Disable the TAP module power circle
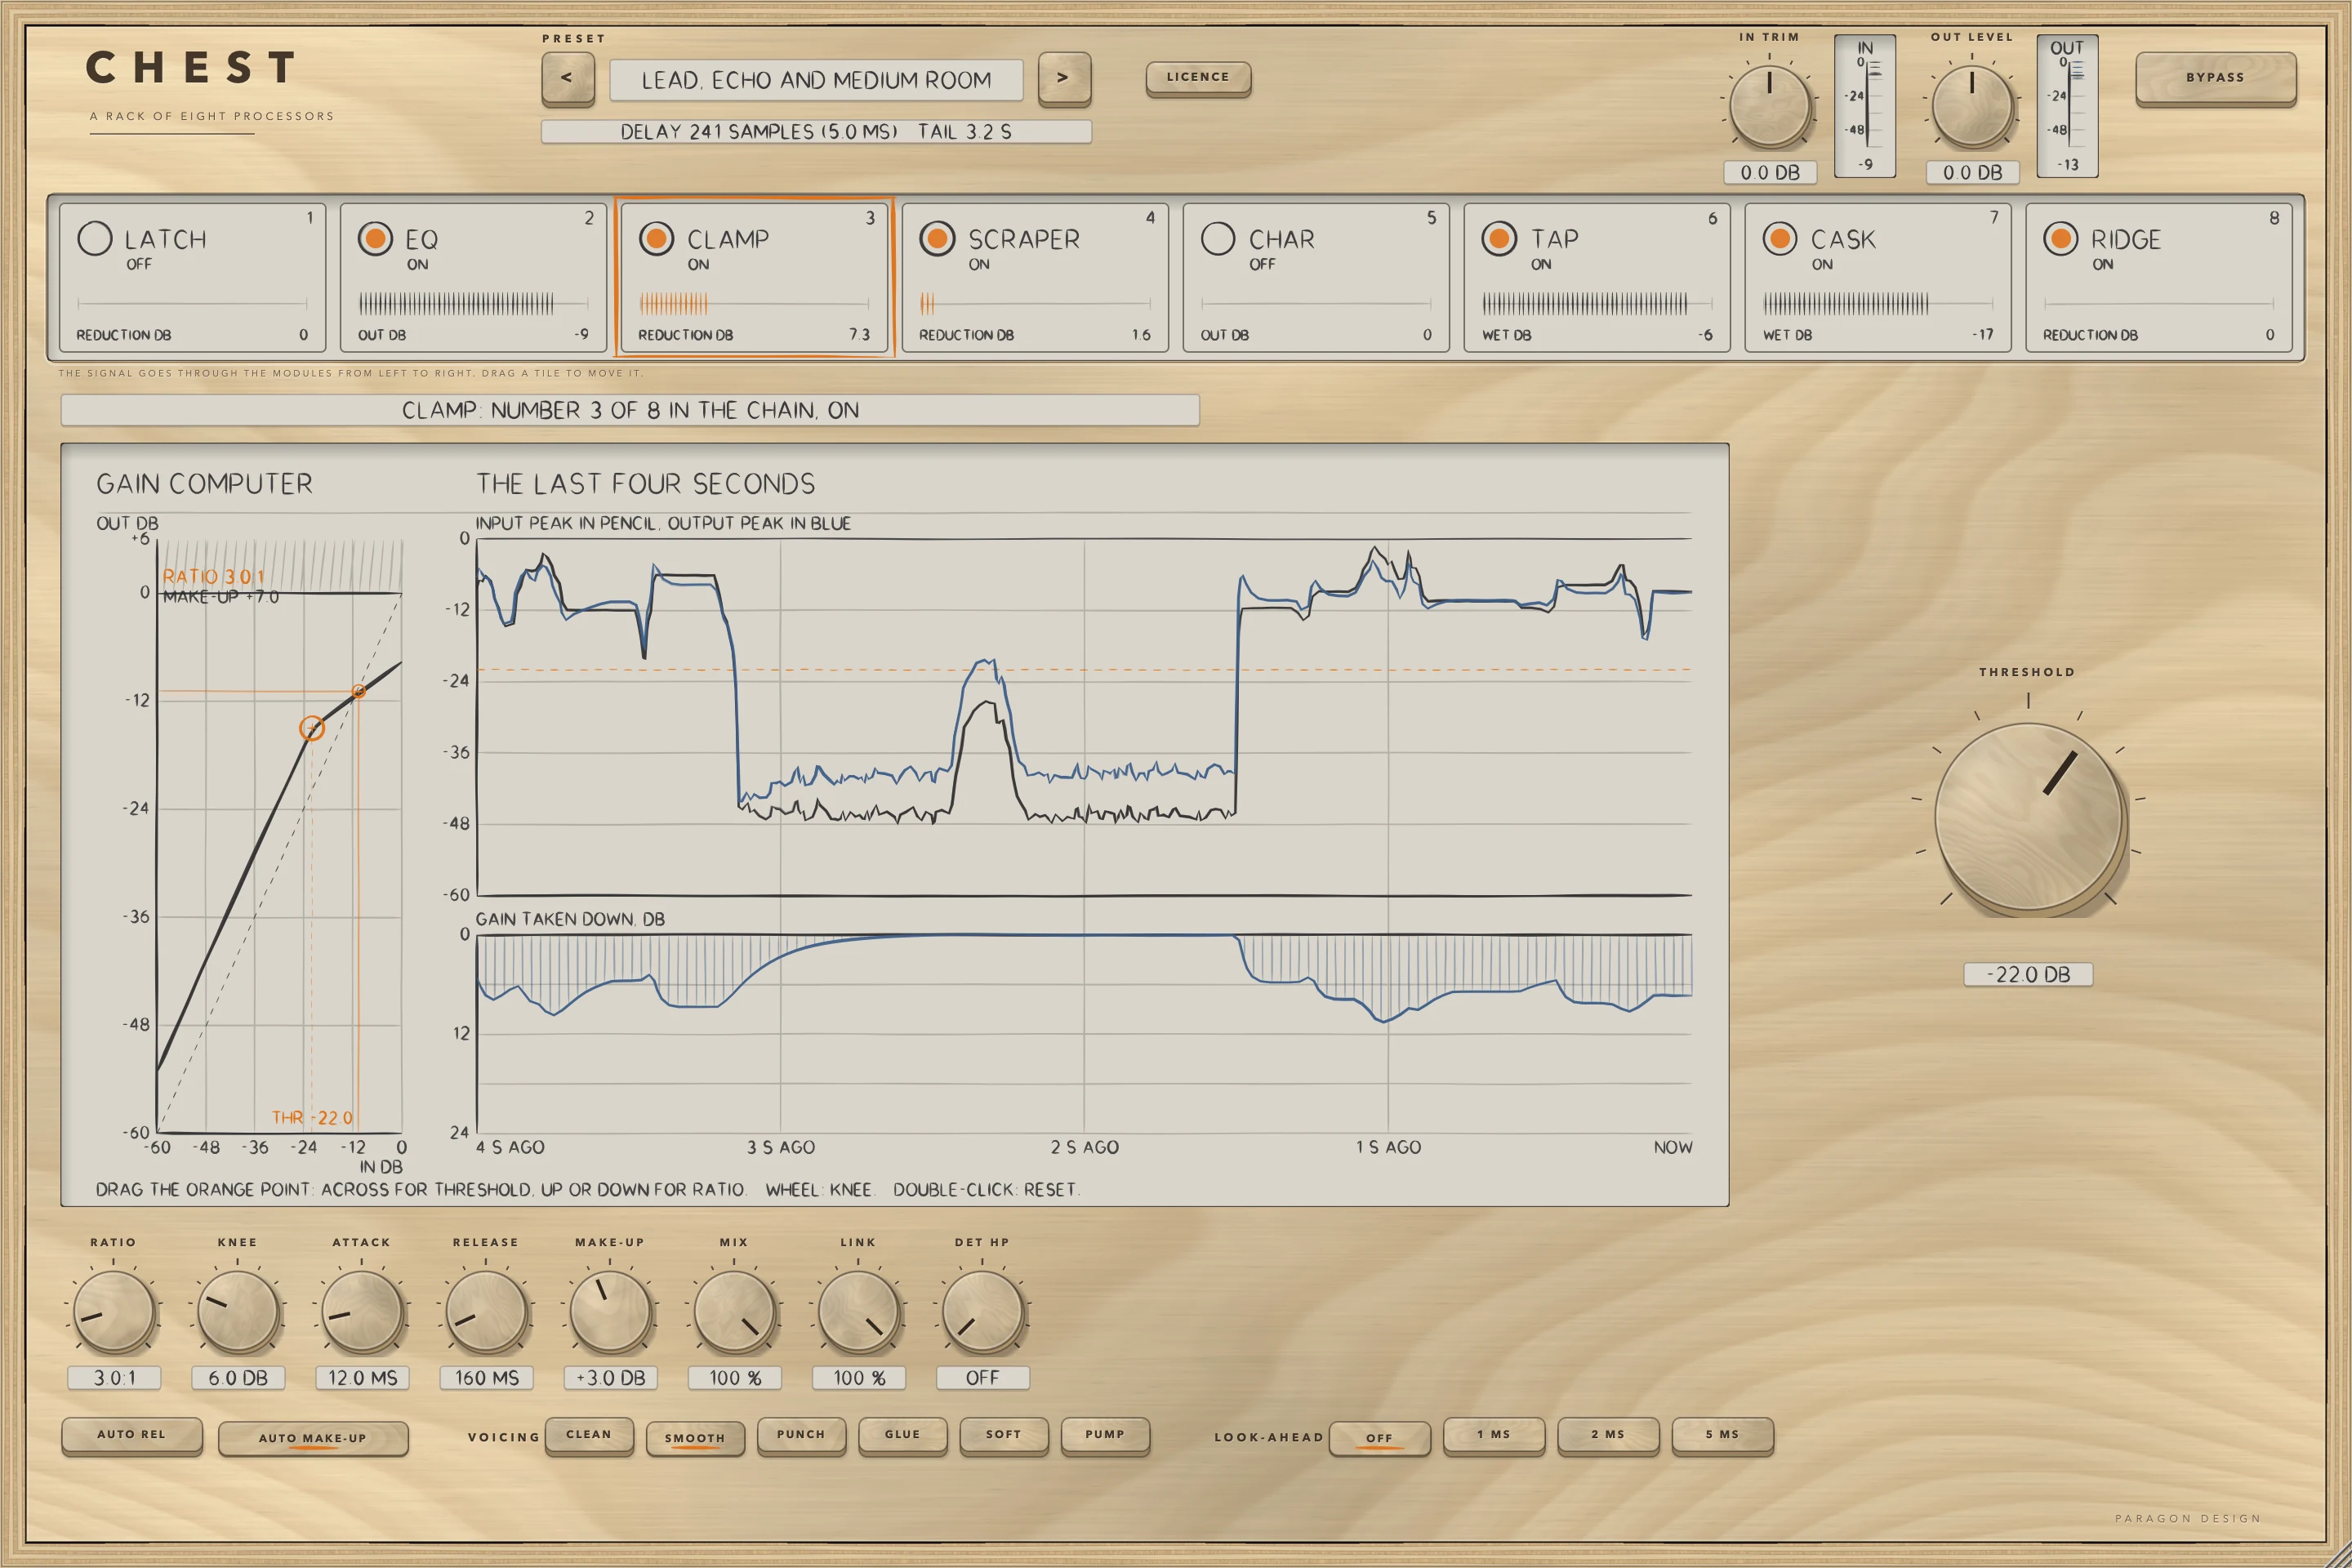Image resolution: width=2352 pixels, height=1568 pixels. click(x=1499, y=238)
